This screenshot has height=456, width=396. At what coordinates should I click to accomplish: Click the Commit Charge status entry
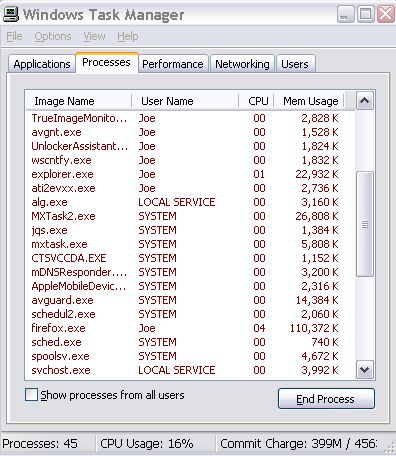point(299,444)
